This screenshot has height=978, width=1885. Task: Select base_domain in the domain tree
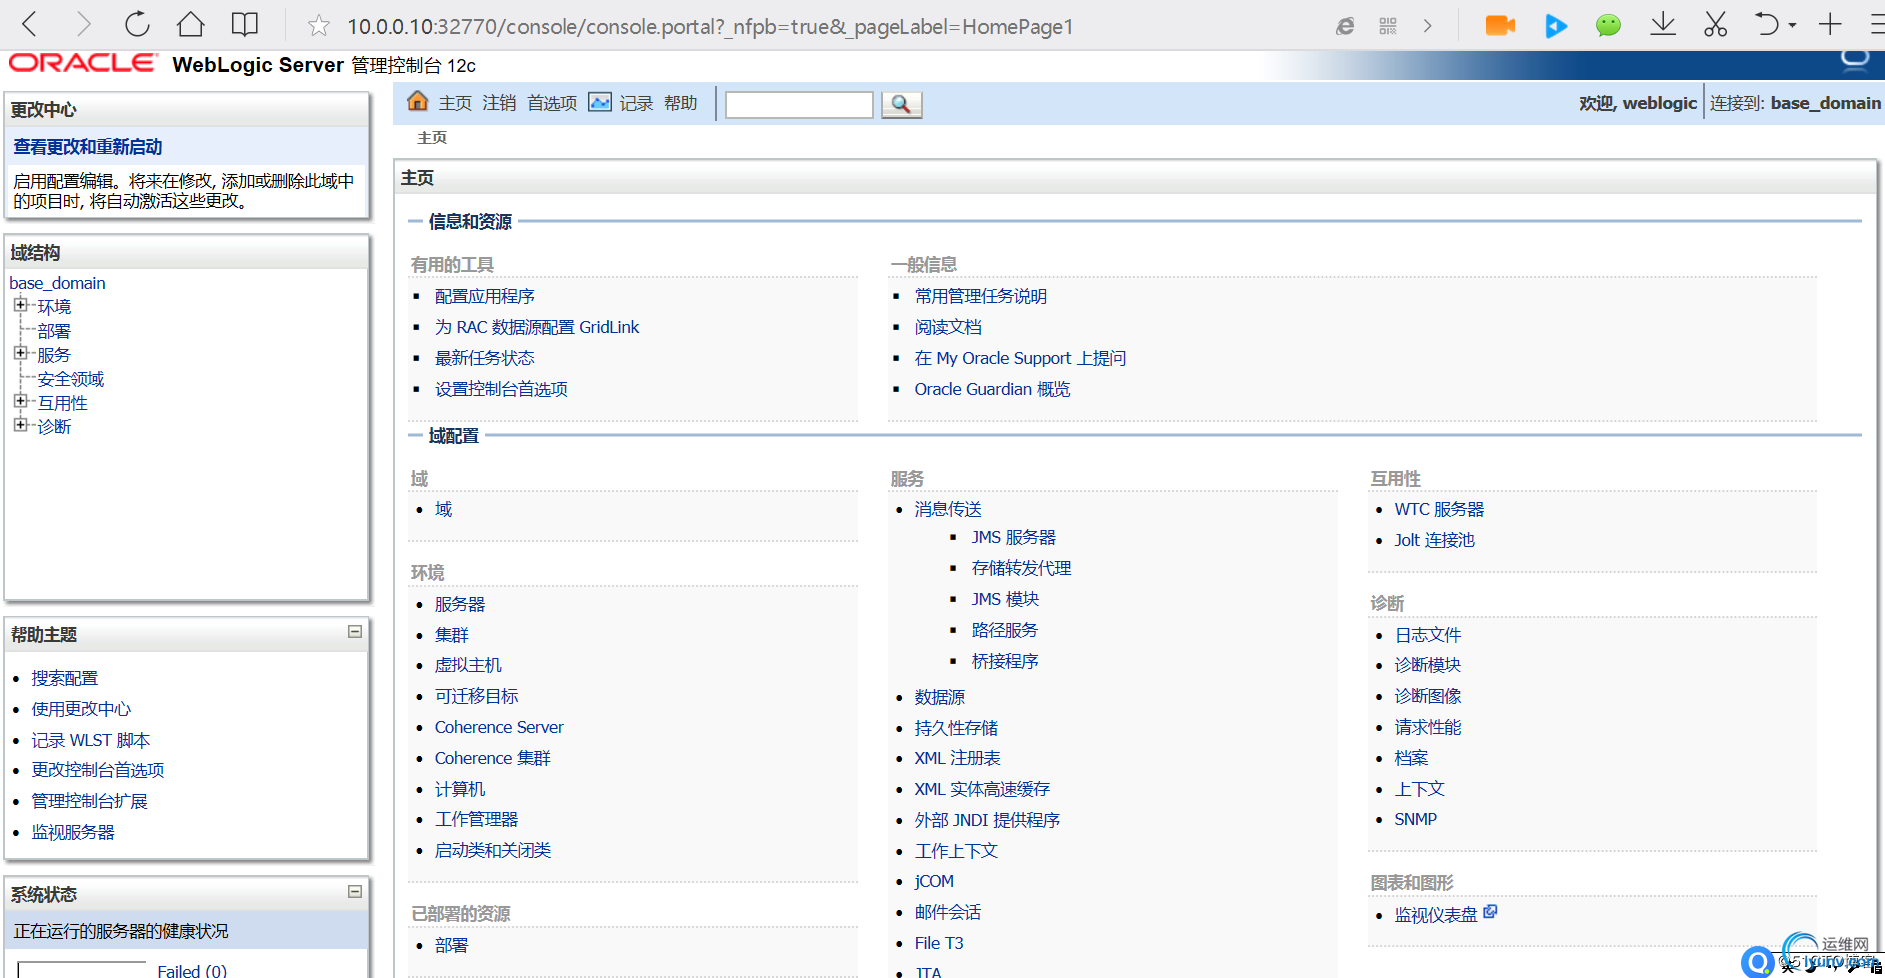[57, 283]
